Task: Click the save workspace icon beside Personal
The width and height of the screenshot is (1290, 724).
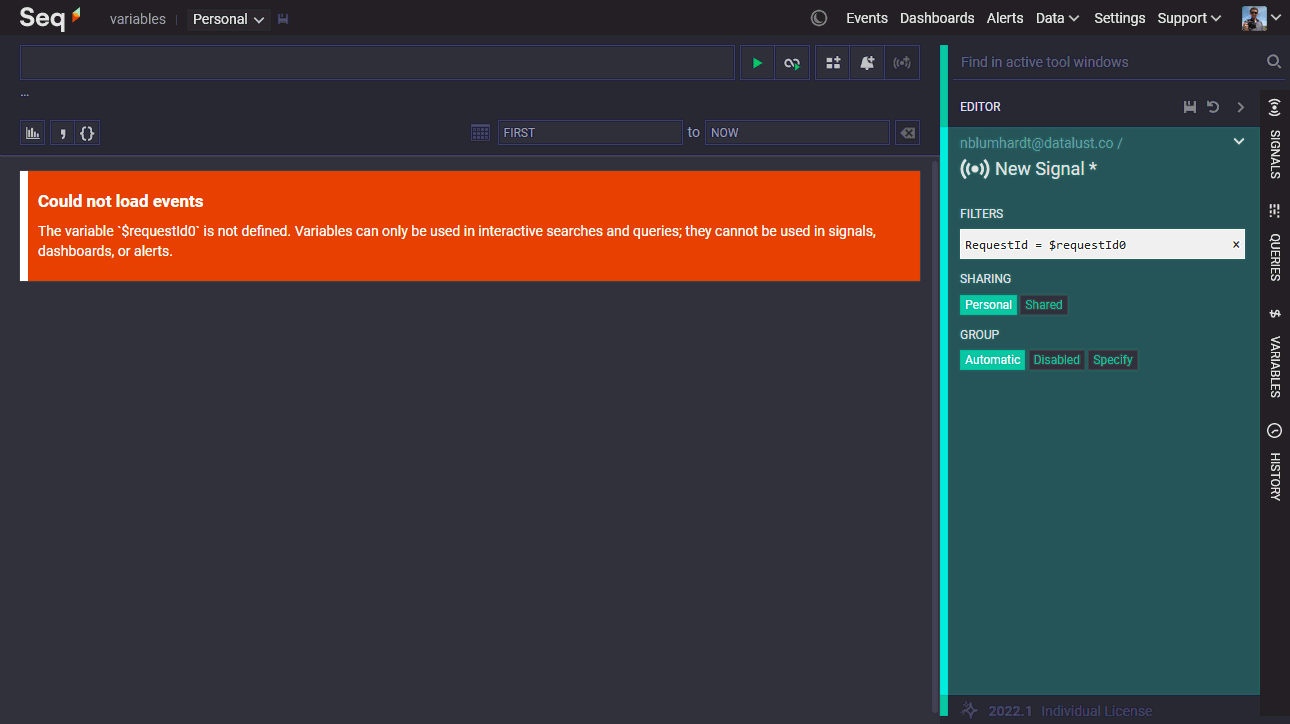Action: [284, 19]
